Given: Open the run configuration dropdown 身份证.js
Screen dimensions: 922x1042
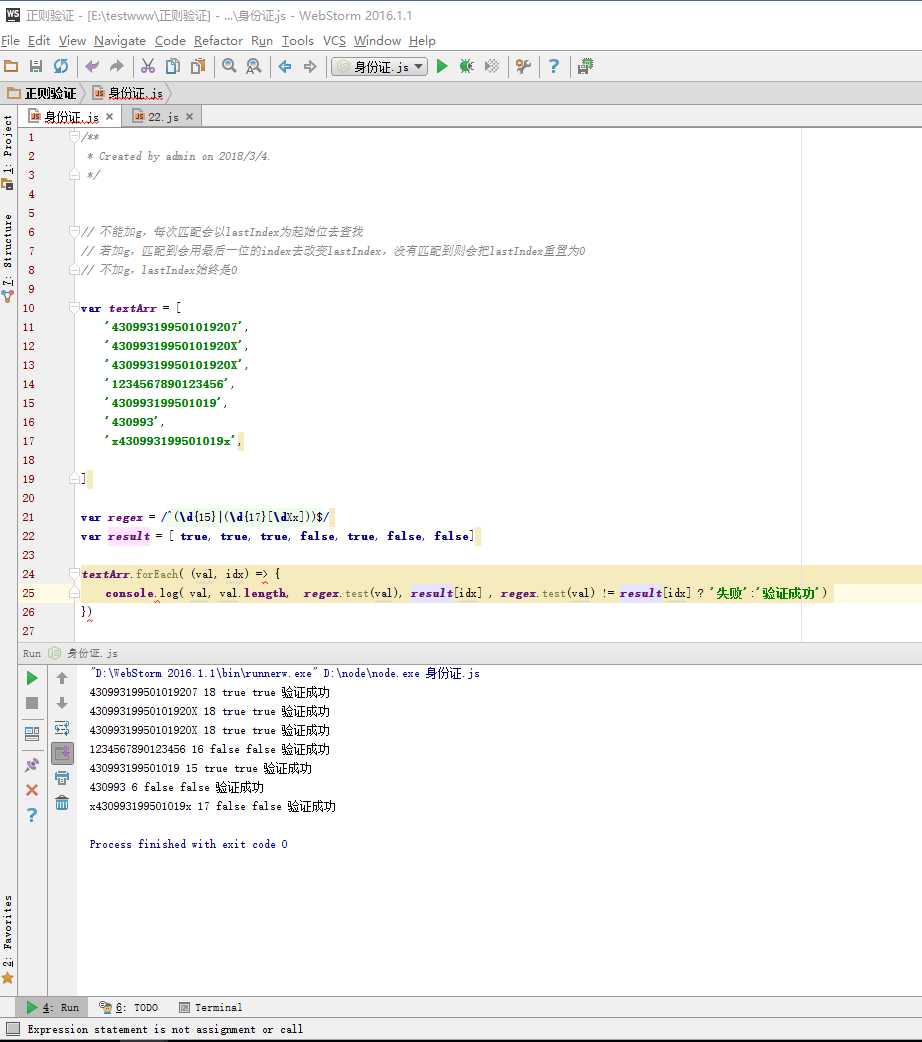Looking at the screenshot, I should (x=380, y=66).
